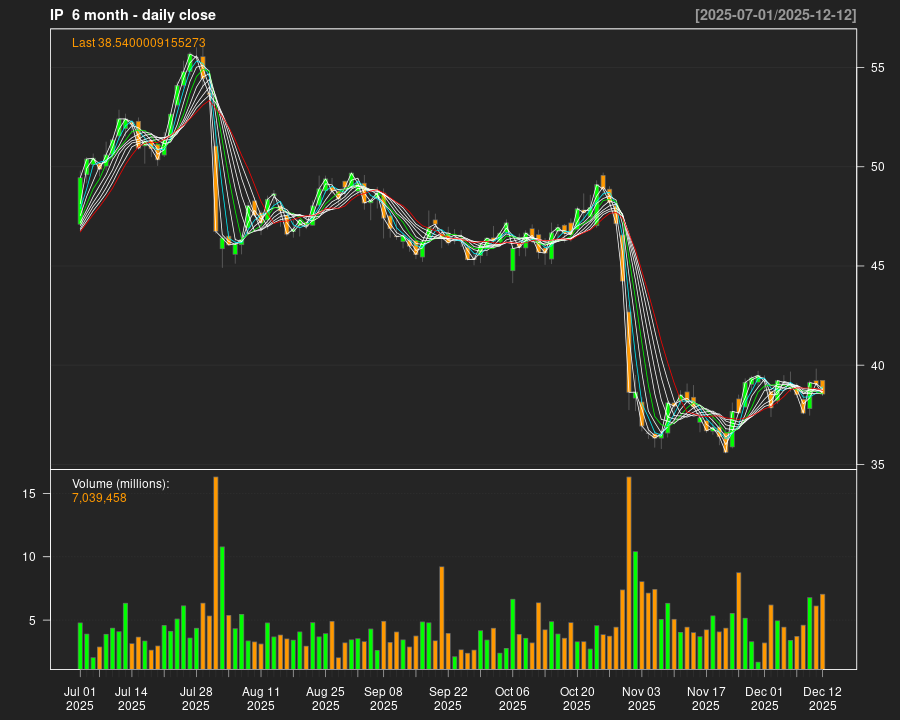Click the tall orange volume bar near Sep 22

(441, 617)
